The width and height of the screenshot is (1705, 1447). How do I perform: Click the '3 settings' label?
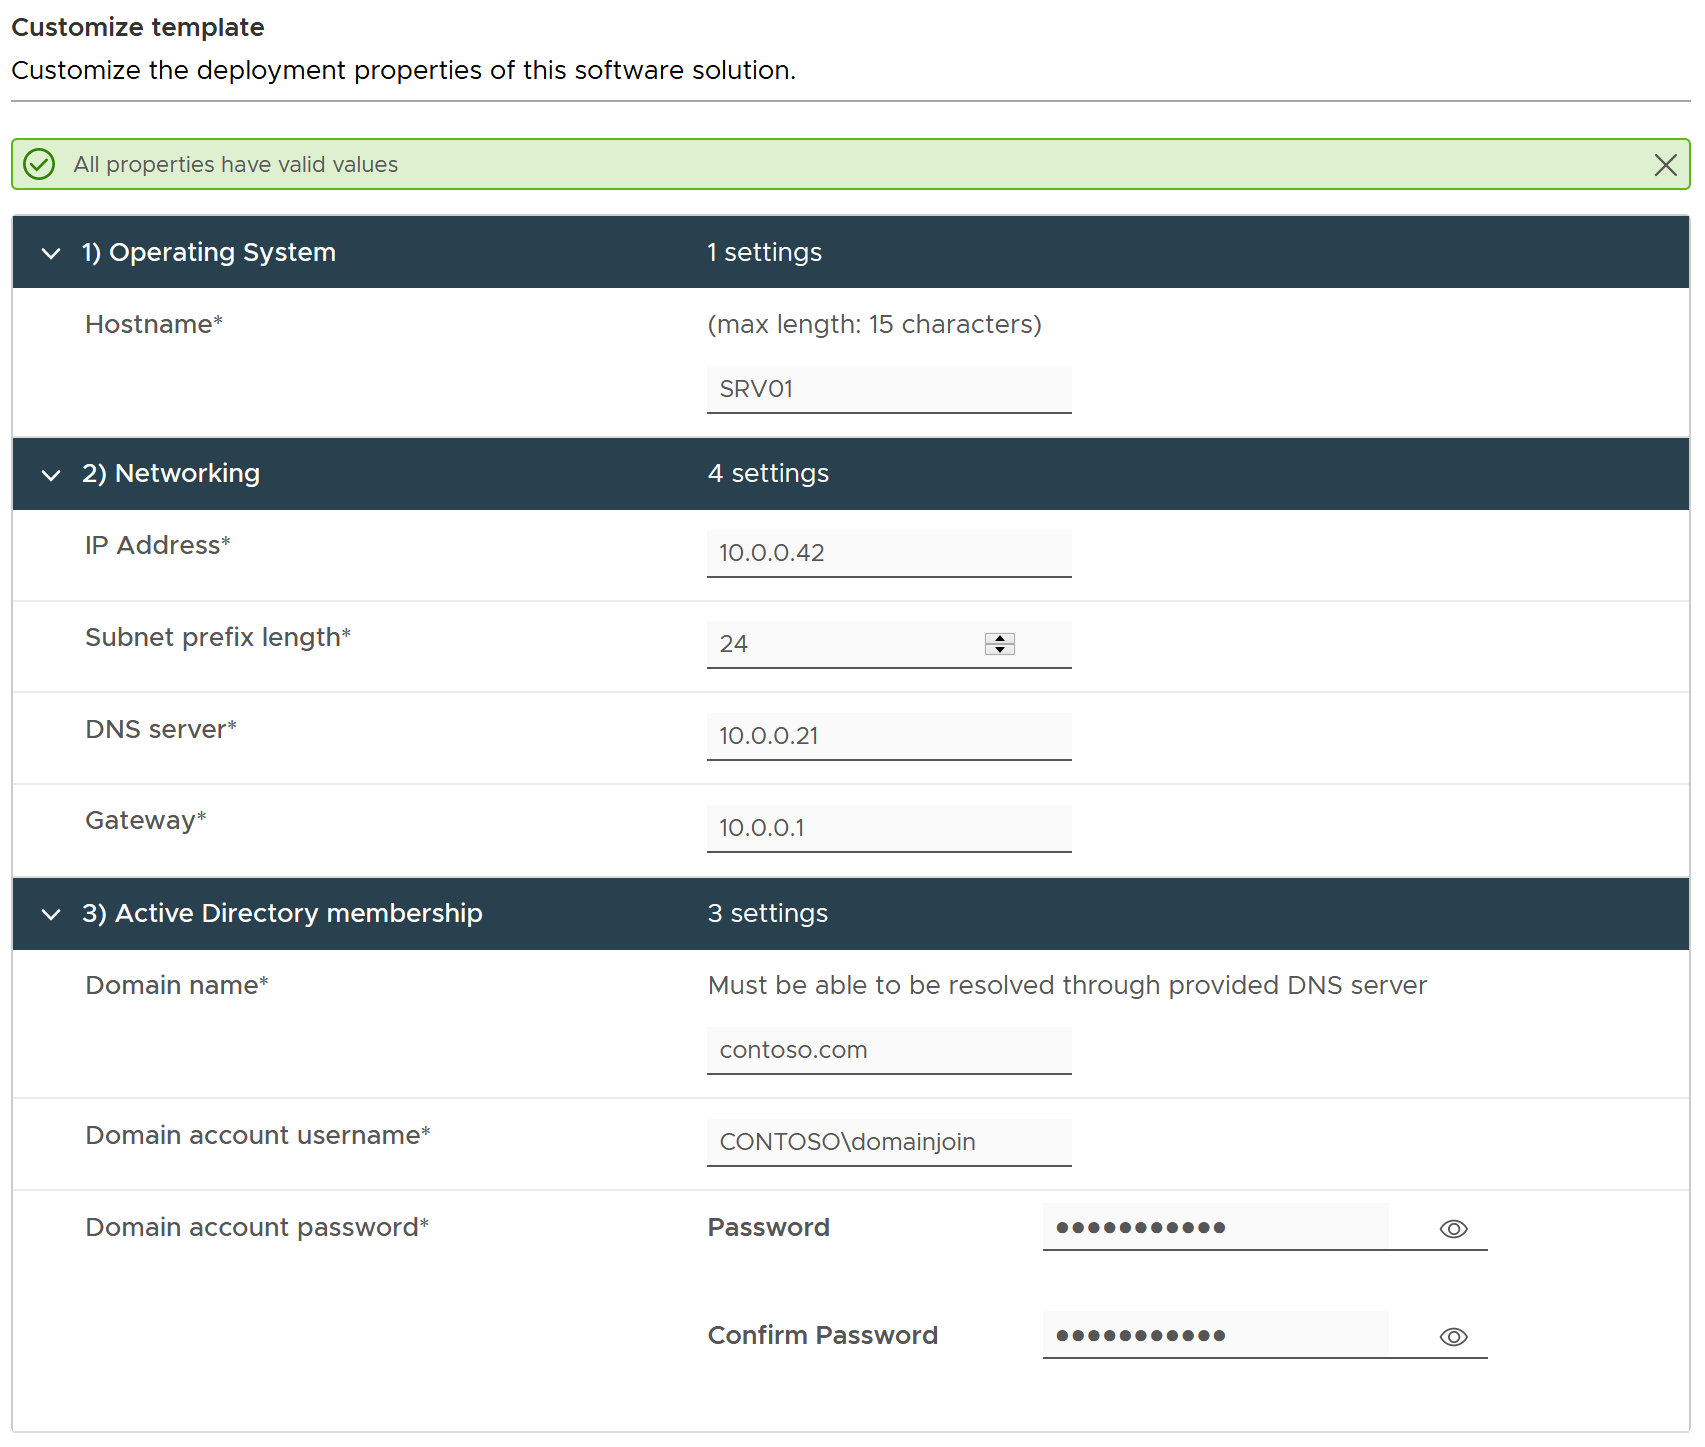pos(768,913)
